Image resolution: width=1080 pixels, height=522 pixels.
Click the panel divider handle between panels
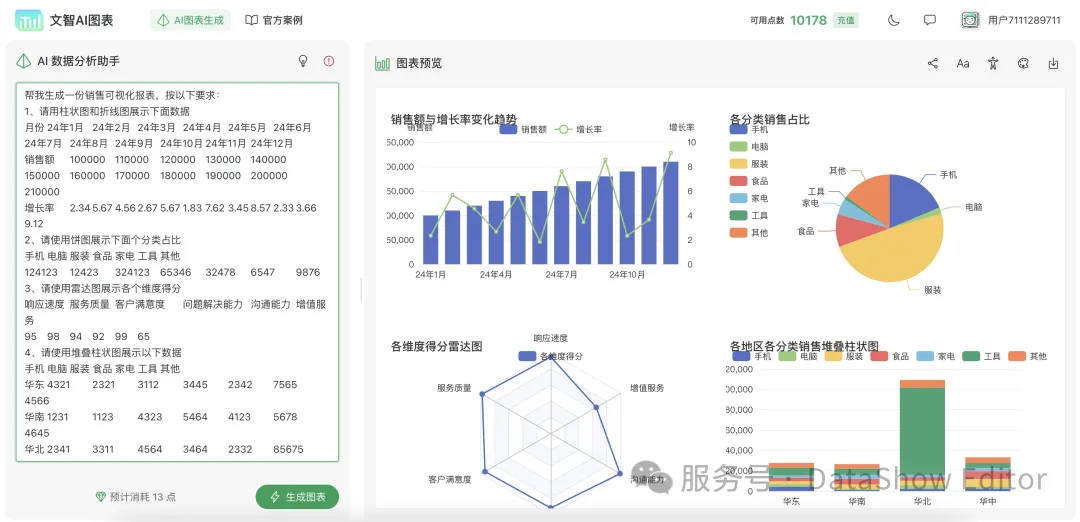pos(361,289)
